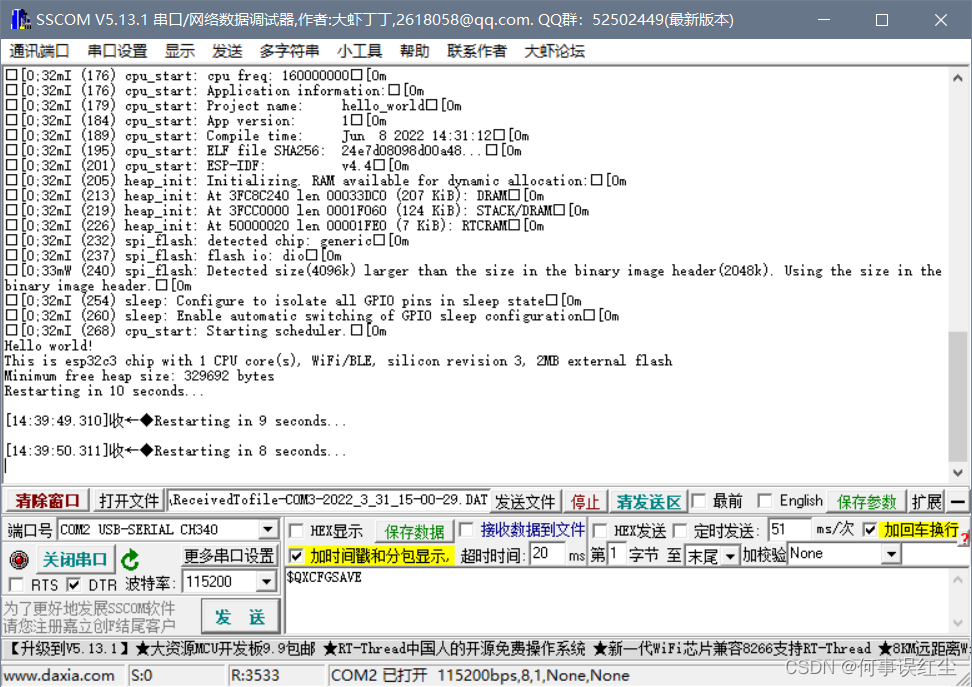The width and height of the screenshot is (972, 687).
Task: Expand the 末尾 dropdown
Action: click(x=731, y=556)
